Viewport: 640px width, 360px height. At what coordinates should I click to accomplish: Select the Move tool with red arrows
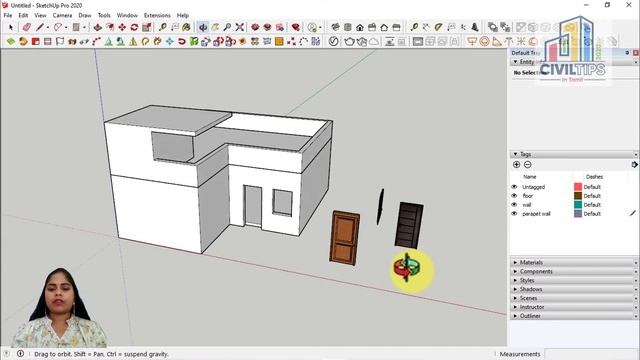coord(122,27)
